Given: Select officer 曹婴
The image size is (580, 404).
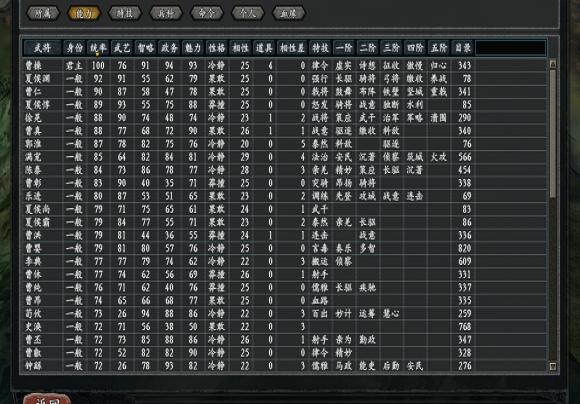Looking at the screenshot, I should pyautogui.click(x=284, y=248).
